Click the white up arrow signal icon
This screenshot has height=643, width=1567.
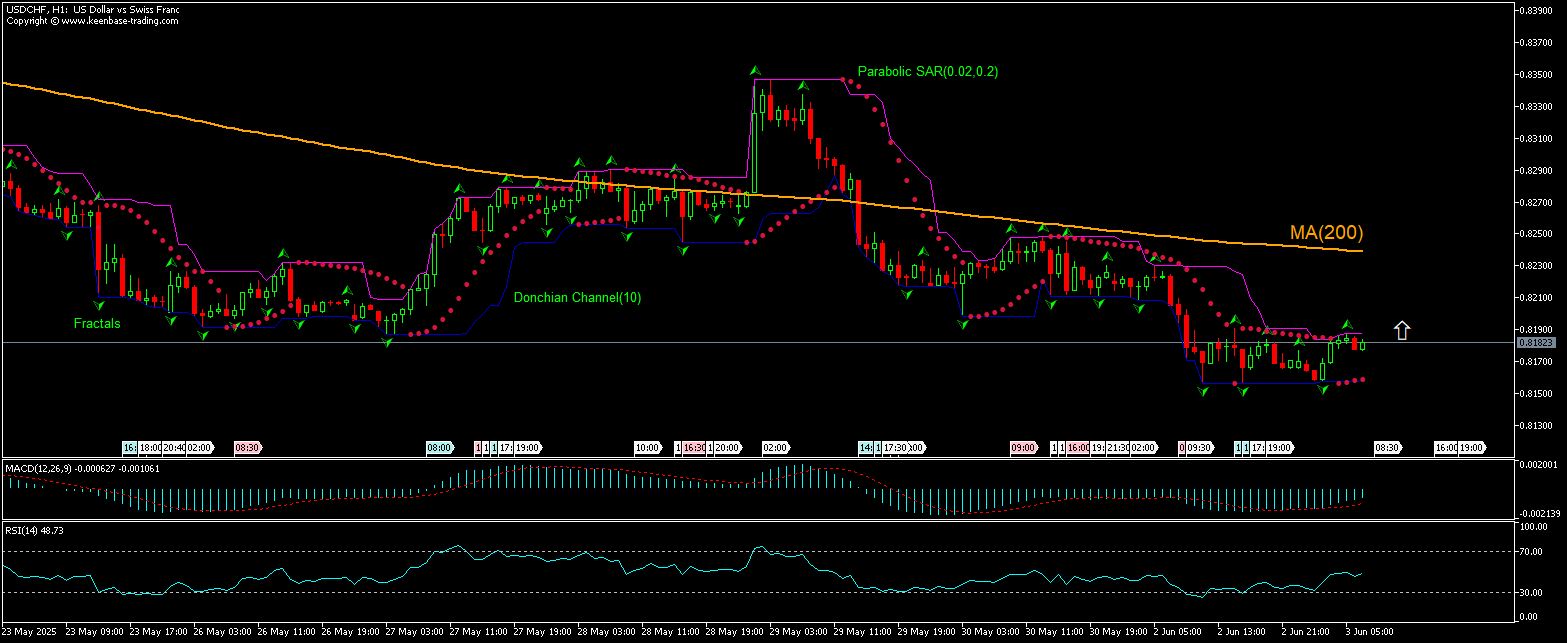[x=1402, y=330]
